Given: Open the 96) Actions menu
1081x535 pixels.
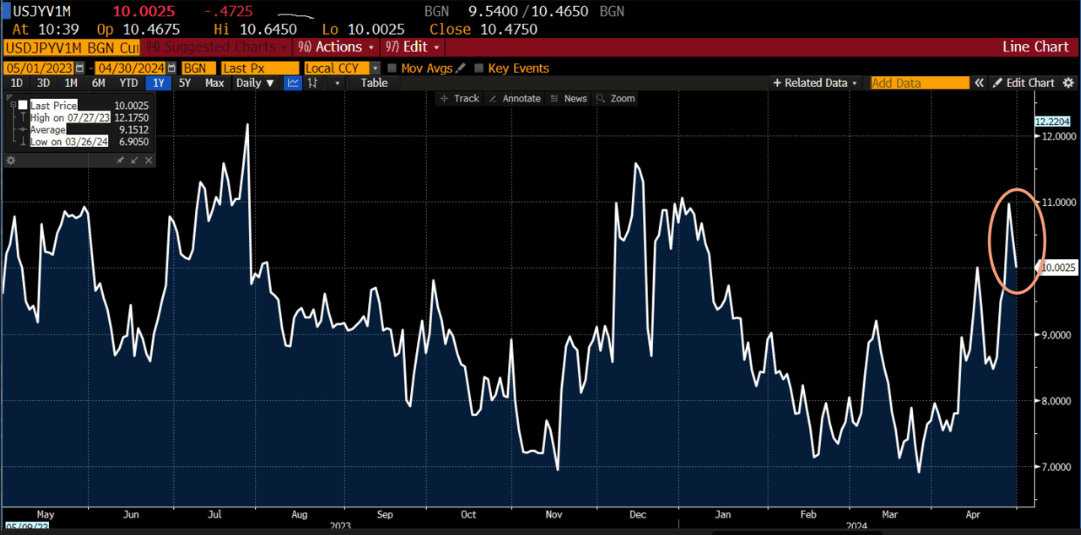Looking at the screenshot, I should coord(336,47).
